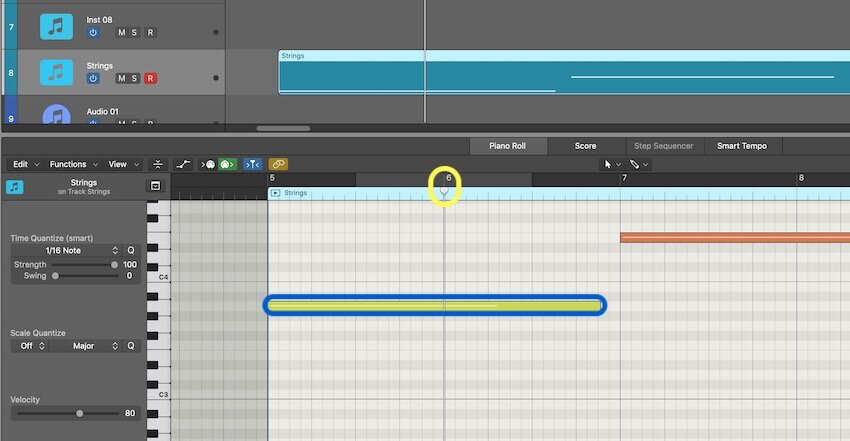The height and width of the screenshot is (441, 850).
Task: Switch to the Piano Roll tab
Action: click(x=507, y=146)
